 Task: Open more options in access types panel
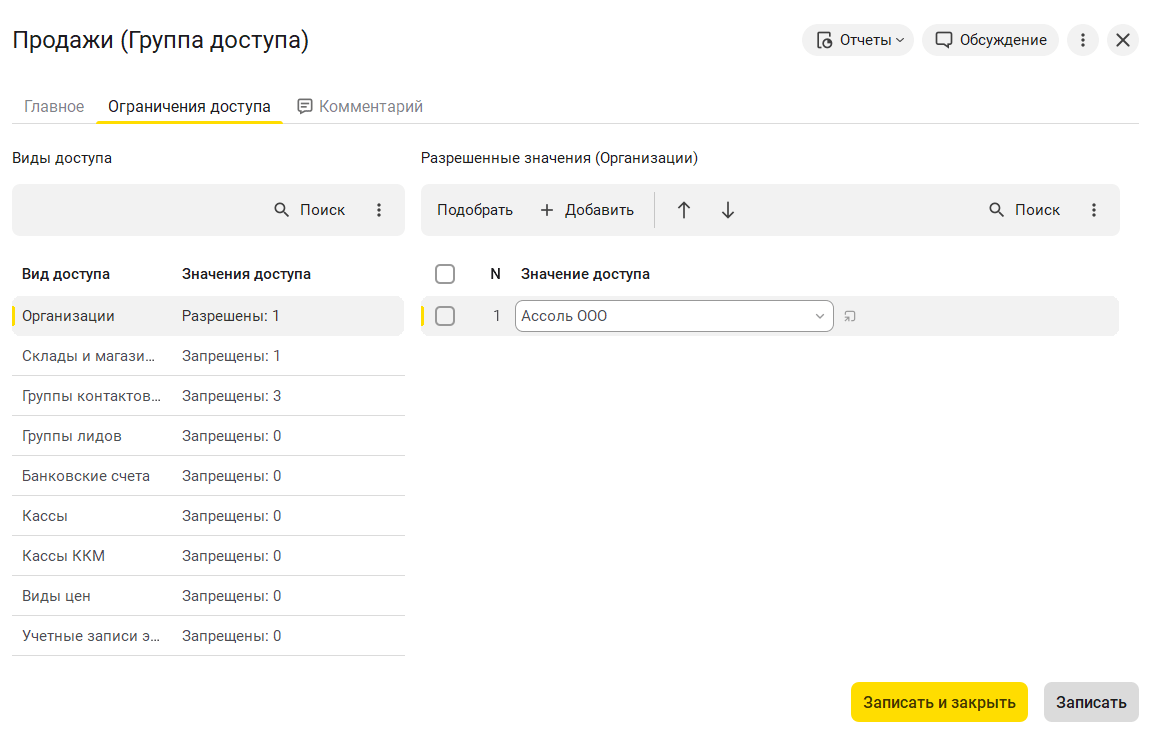379,210
